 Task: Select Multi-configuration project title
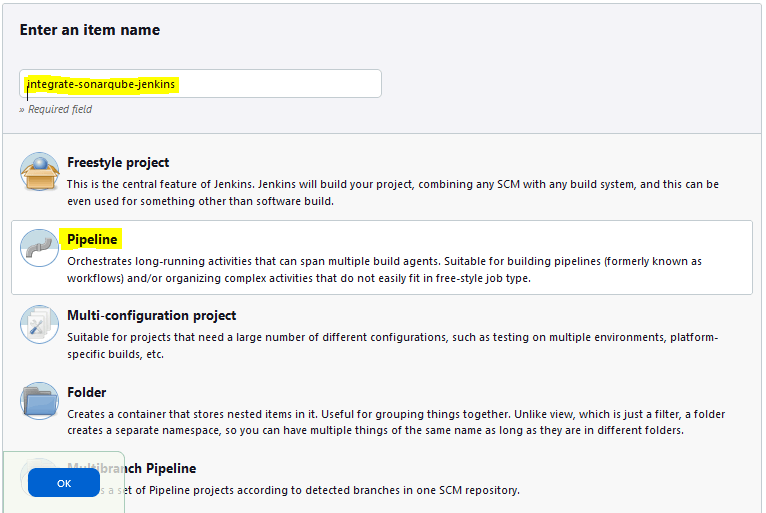coord(151,316)
